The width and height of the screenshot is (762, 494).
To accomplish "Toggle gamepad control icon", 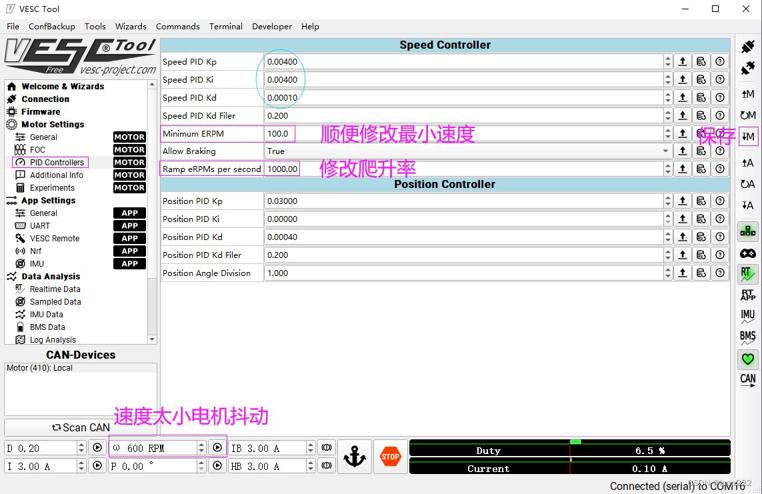I will point(747,253).
